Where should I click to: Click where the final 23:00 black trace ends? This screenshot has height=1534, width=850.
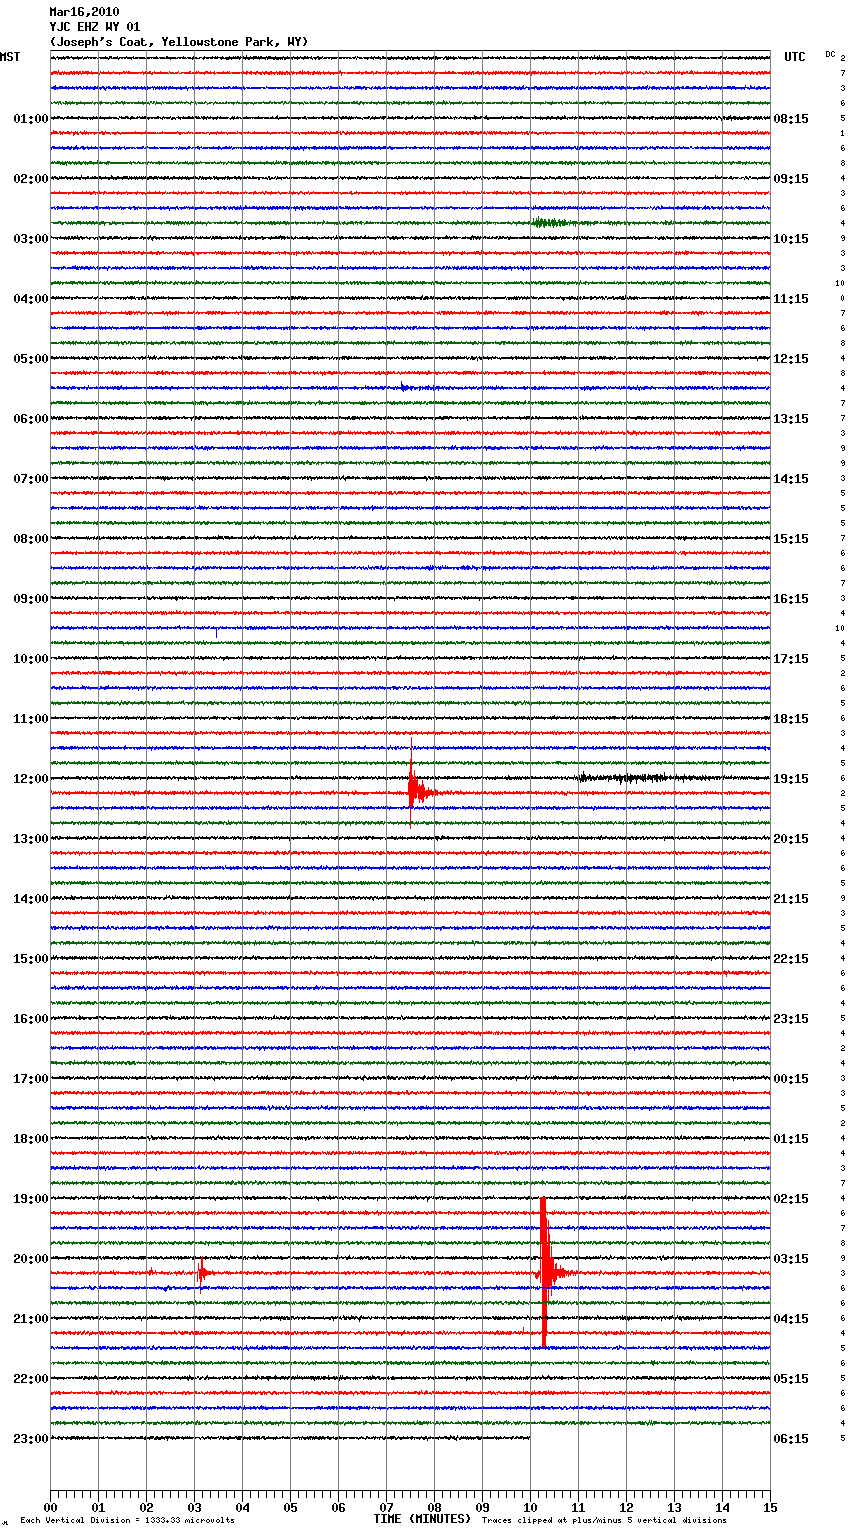click(x=530, y=1438)
